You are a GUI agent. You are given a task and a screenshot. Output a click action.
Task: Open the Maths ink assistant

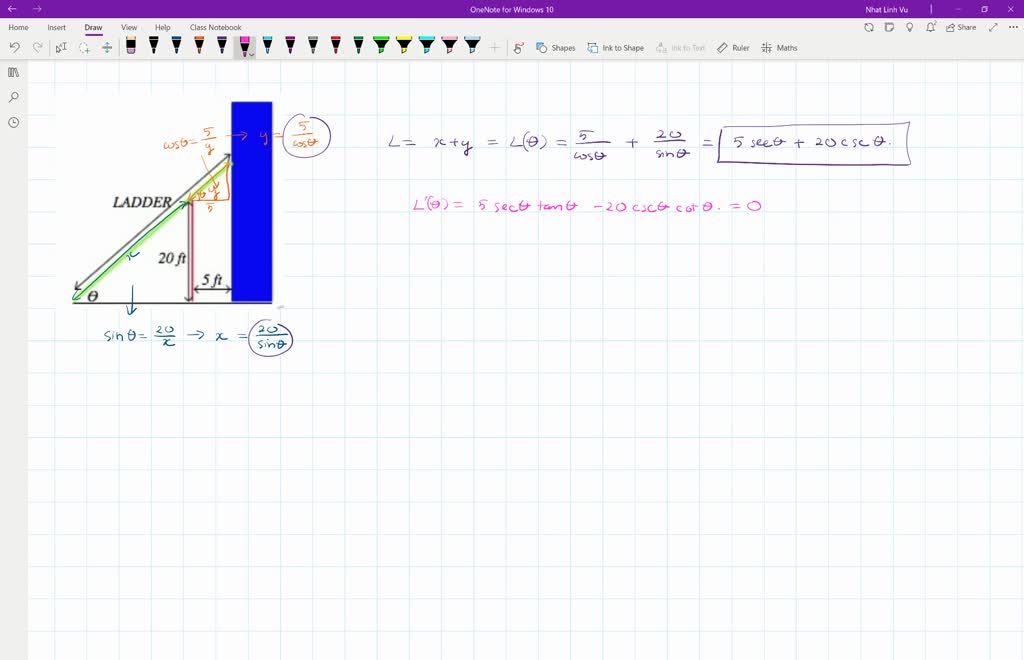point(779,47)
